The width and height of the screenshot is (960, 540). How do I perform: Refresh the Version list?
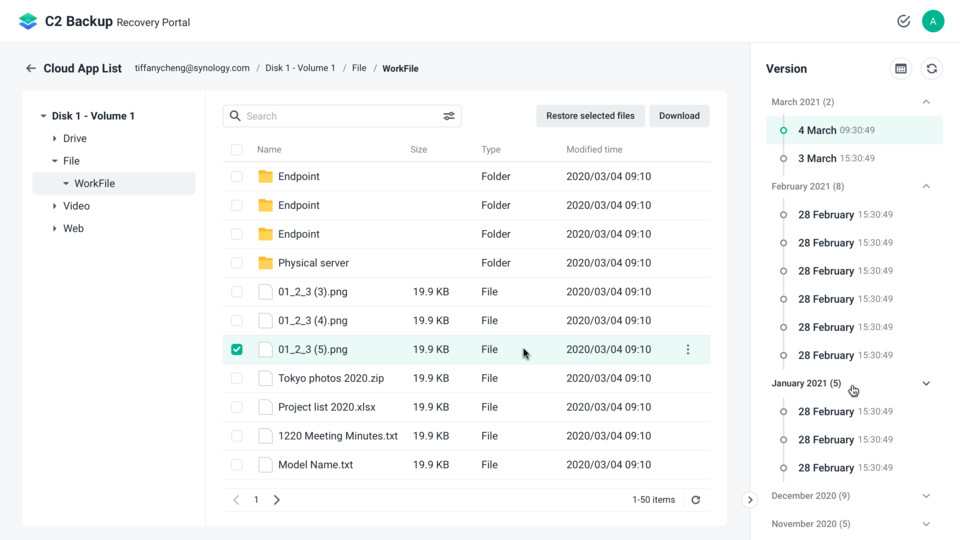(931, 69)
